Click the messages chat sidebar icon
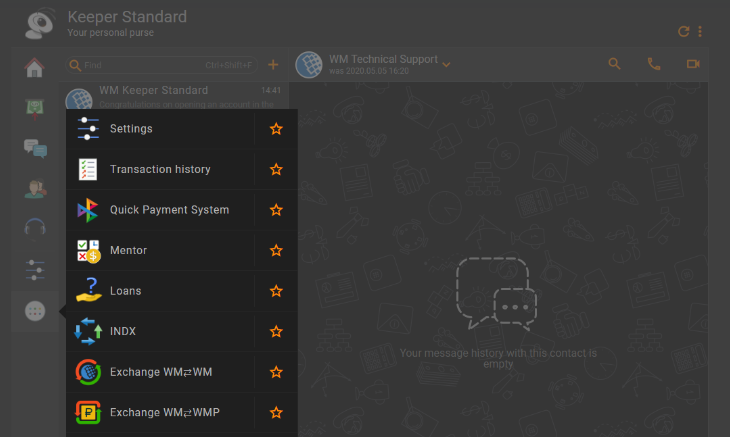The width and height of the screenshot is (730, 437). point(35,148)
